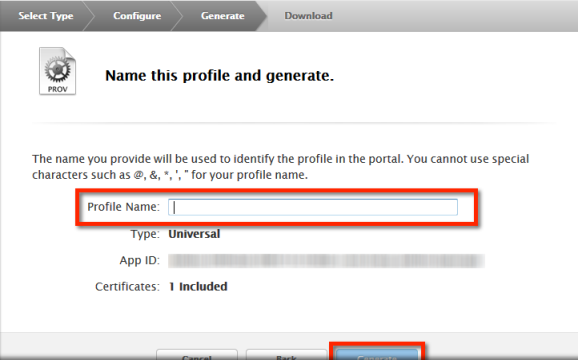Click the Download step label
Screen dimensions: 578x360
[309, 16]
